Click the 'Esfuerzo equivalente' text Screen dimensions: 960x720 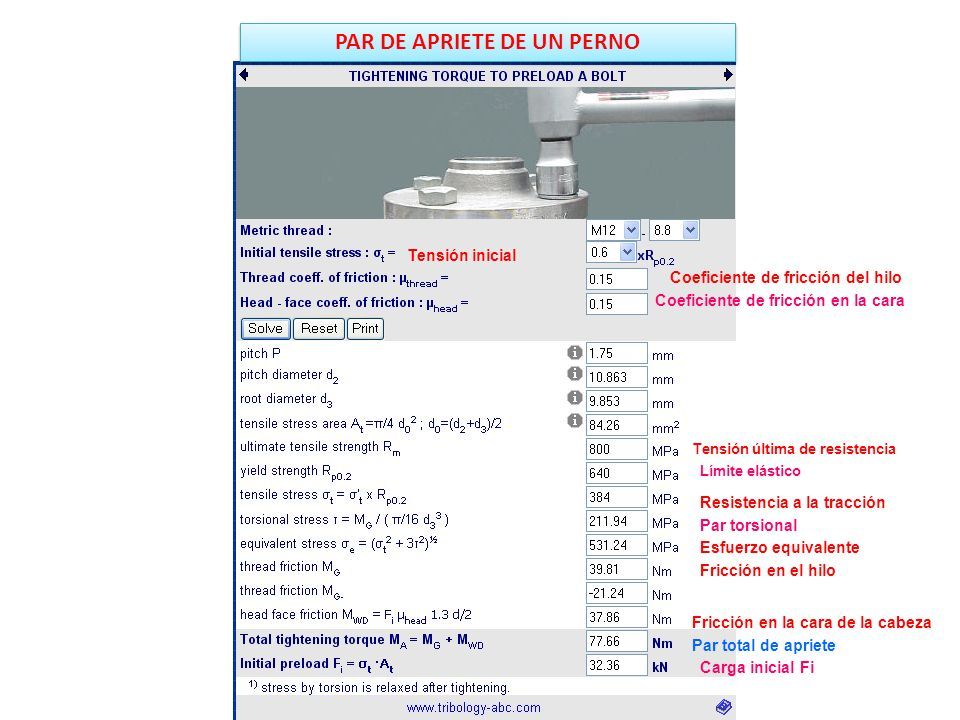[779, 547]
